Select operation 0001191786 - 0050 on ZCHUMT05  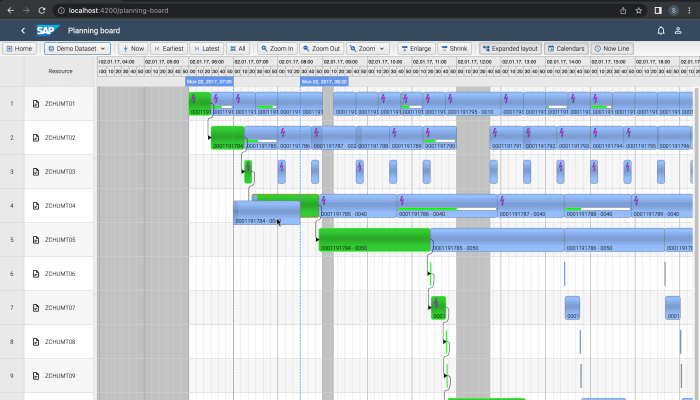pyautogui.click(x=614, y=240)
